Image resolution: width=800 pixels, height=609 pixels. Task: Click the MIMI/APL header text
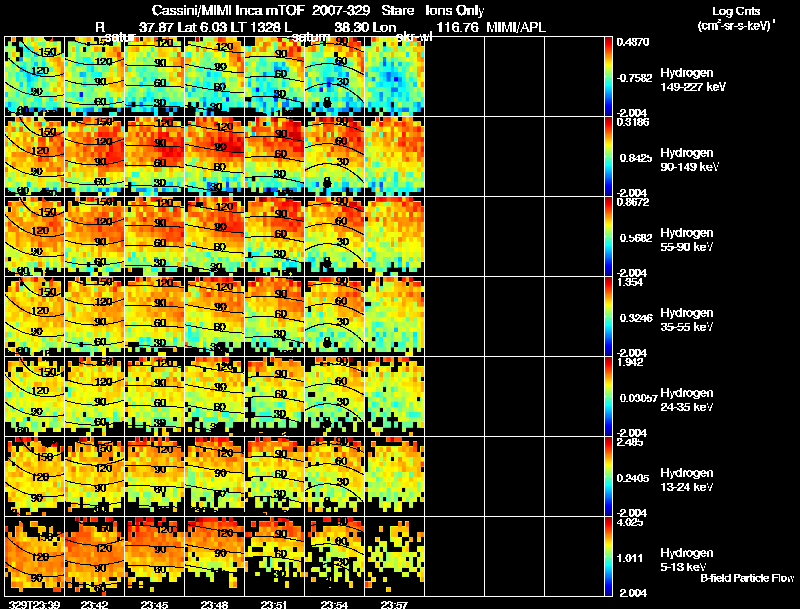click(516, 27)
